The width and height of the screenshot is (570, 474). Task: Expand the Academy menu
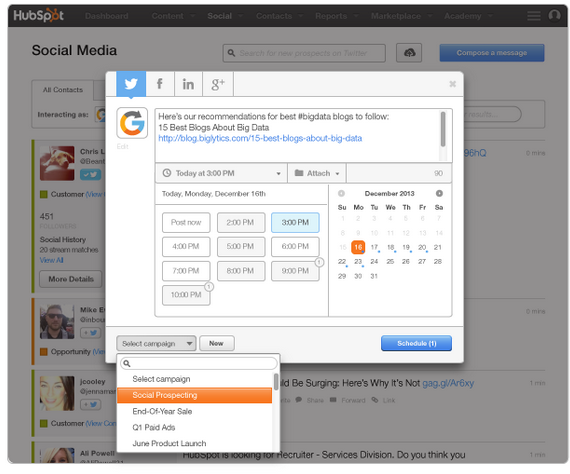click(468, 16)
